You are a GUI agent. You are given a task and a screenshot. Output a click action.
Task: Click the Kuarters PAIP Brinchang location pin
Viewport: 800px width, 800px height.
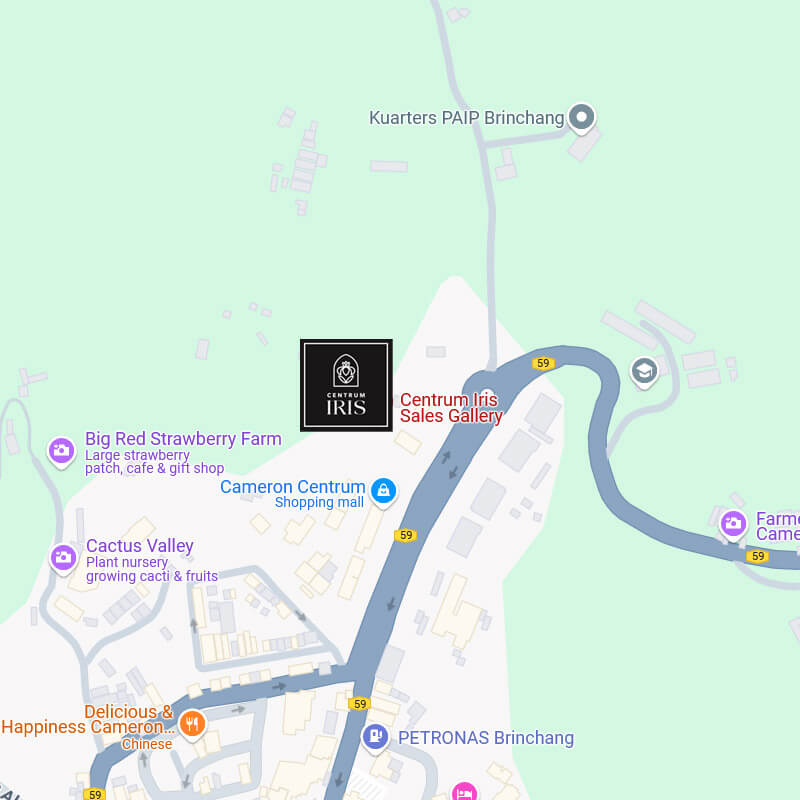(582, 118)
